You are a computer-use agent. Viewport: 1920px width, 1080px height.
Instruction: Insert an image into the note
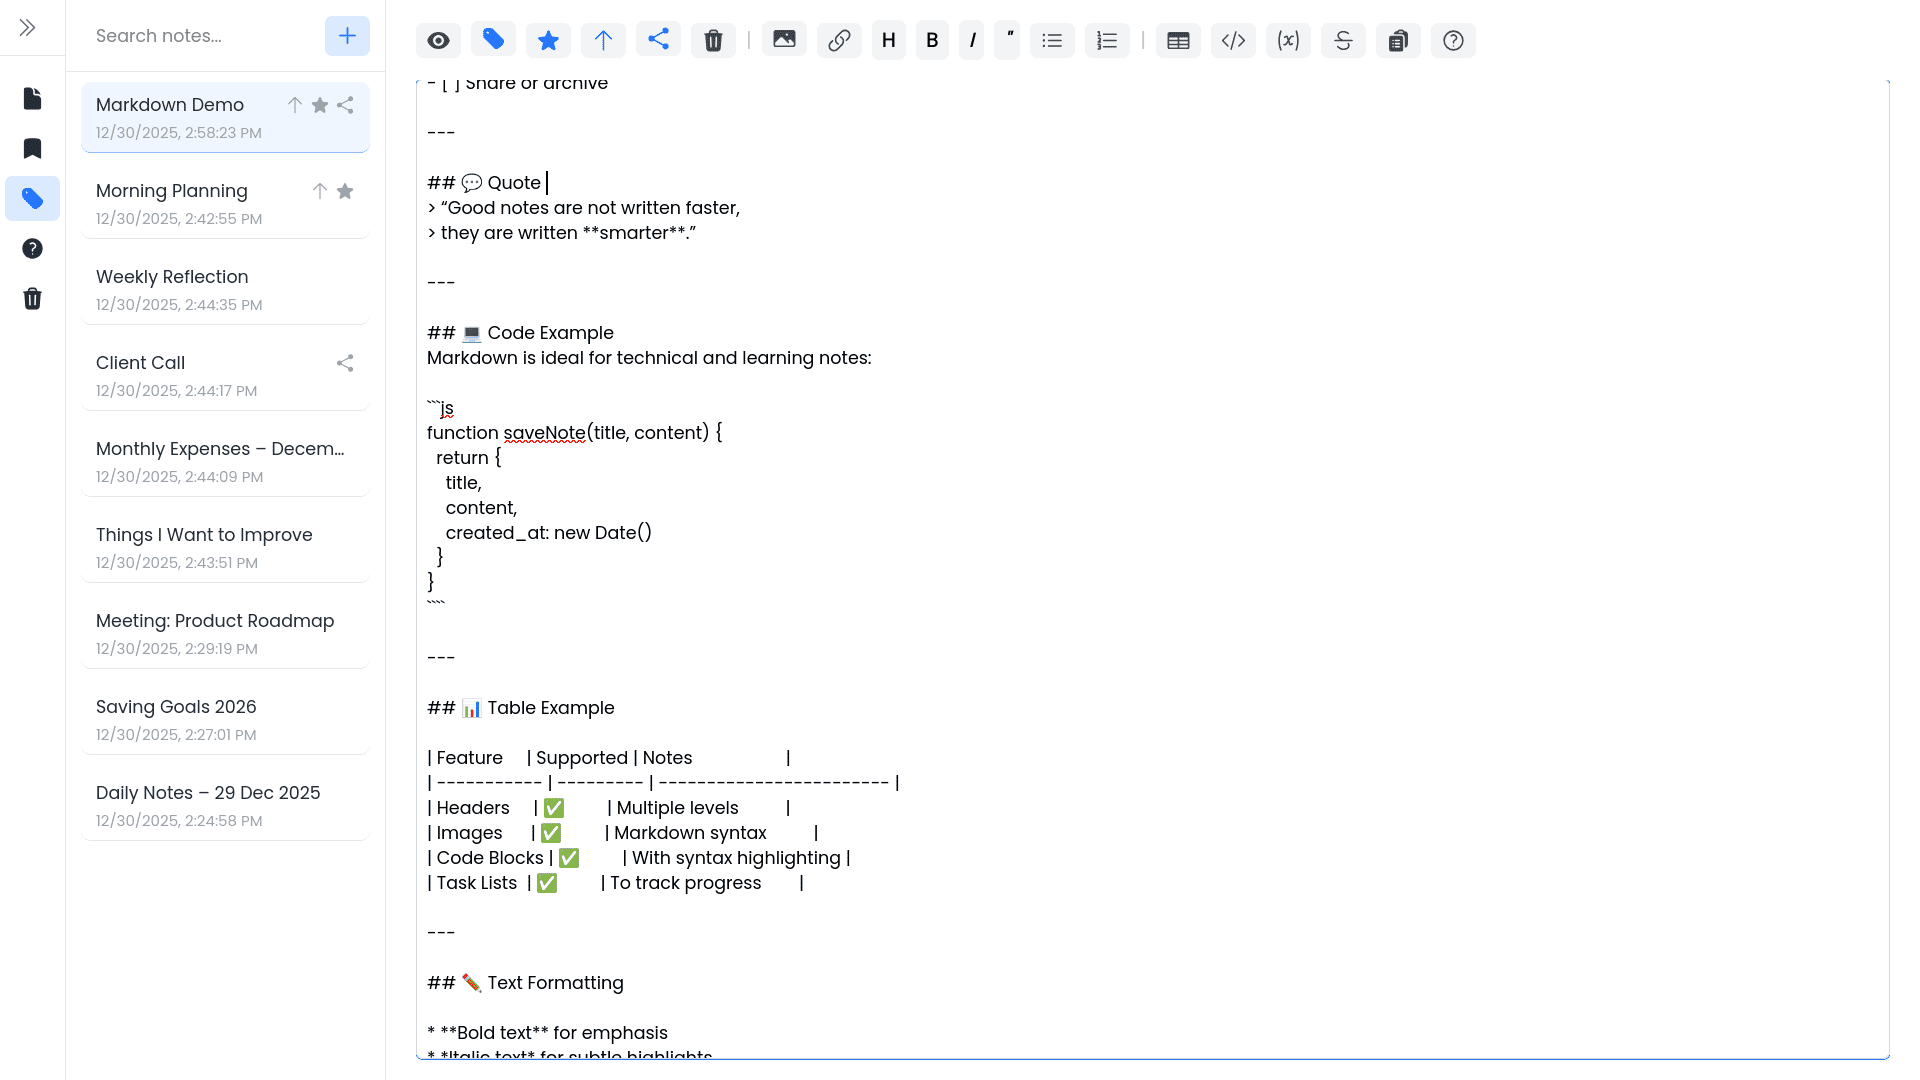[x=784, y=40]
